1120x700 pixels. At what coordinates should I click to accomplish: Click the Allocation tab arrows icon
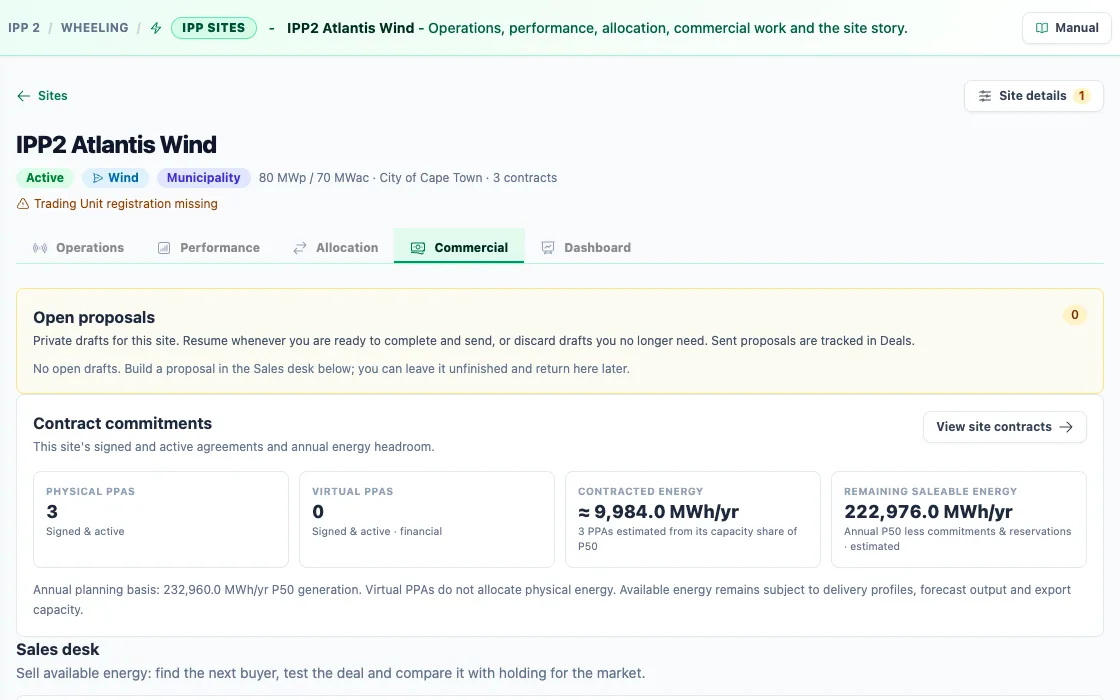(300, 248)
